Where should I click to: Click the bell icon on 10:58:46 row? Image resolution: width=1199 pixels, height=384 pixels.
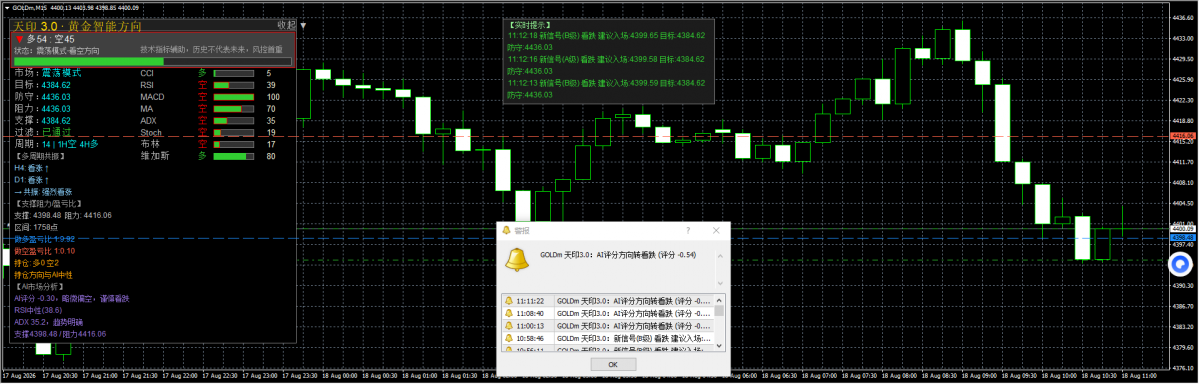509,337
